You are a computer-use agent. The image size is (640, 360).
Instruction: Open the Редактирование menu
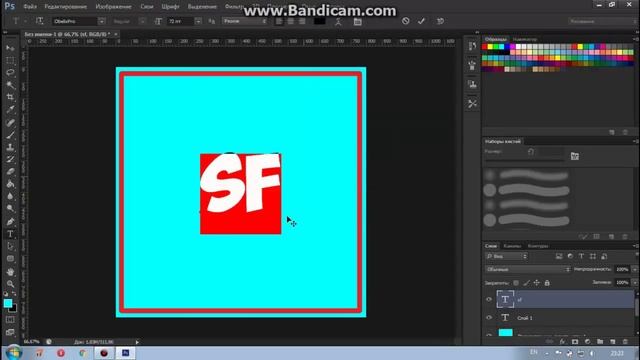coord(66,7)
